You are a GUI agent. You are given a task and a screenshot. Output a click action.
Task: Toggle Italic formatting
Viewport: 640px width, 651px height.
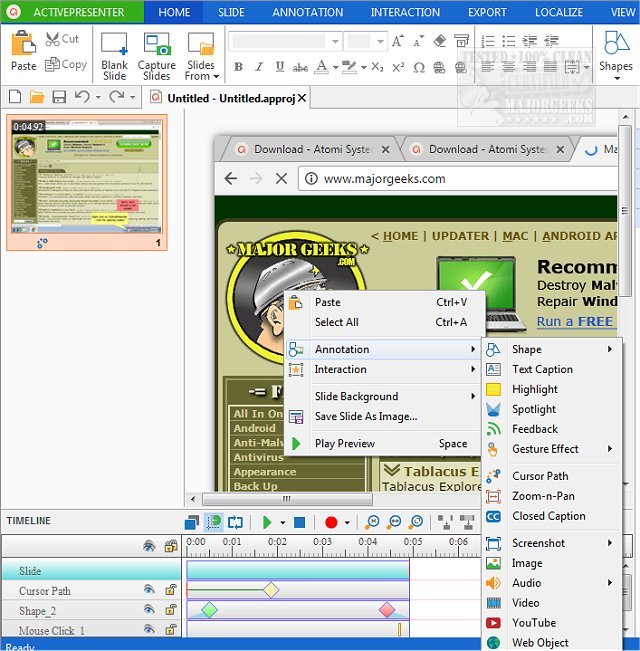click(259, 67)
